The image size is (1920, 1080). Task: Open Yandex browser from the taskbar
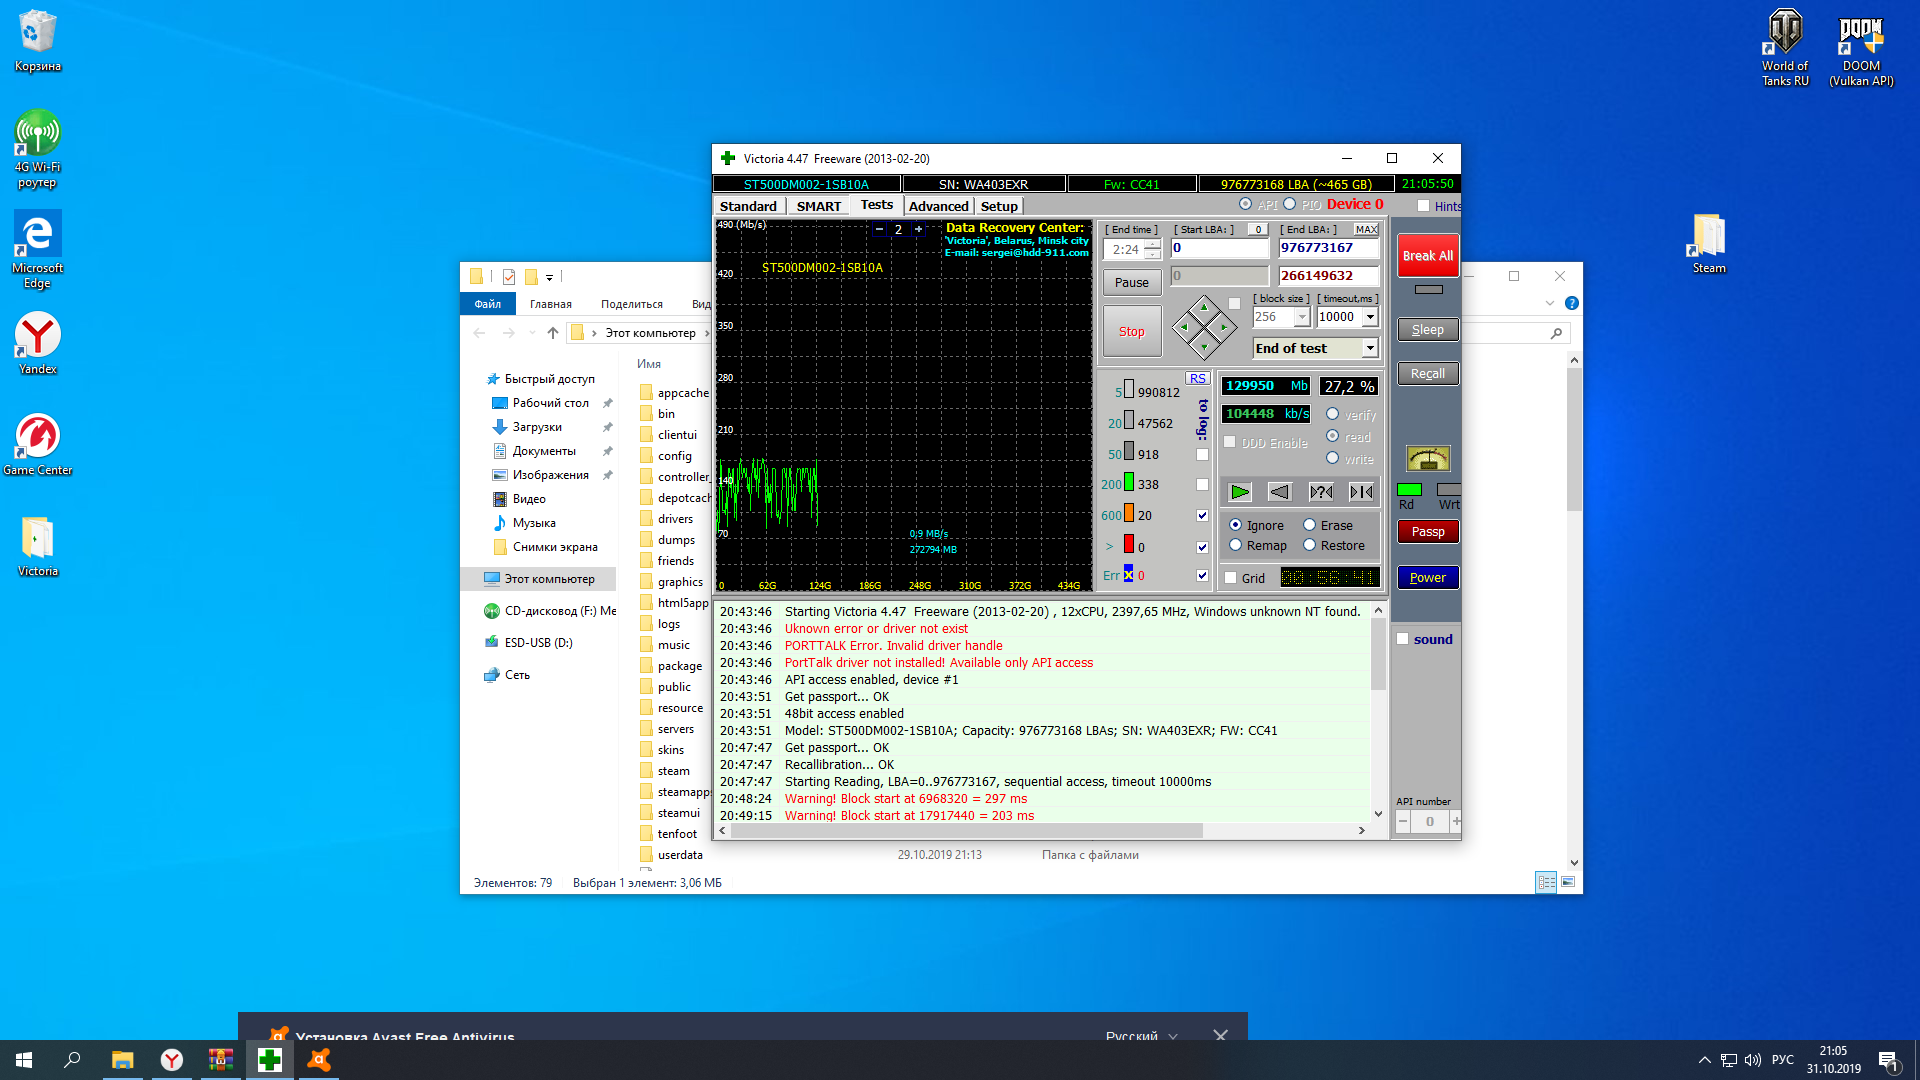[172, 1060]
